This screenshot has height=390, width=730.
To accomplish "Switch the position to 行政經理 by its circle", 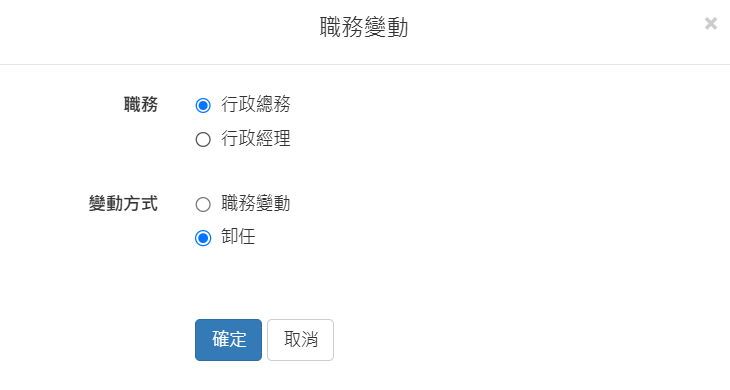I will 203,140.
